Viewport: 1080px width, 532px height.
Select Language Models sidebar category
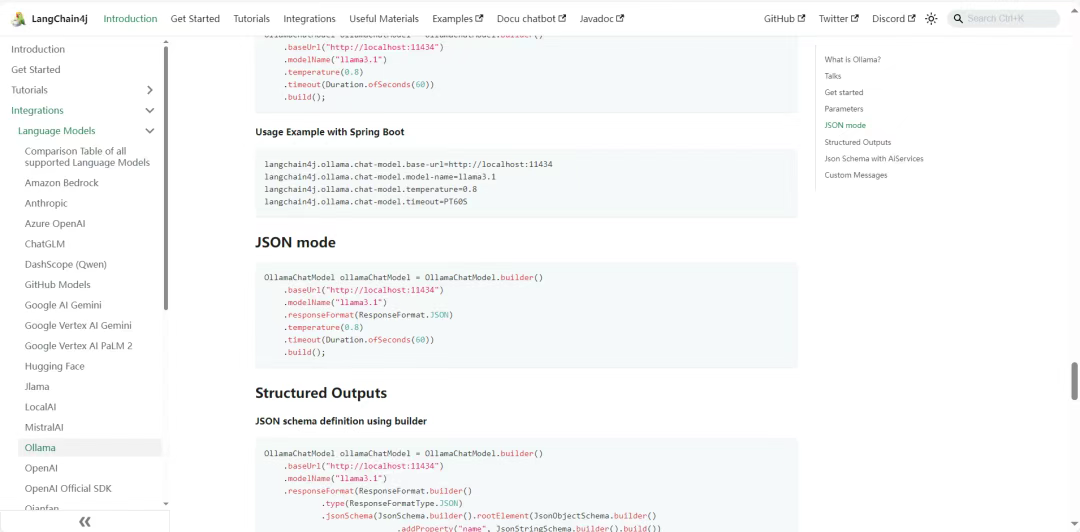(56, 131)
